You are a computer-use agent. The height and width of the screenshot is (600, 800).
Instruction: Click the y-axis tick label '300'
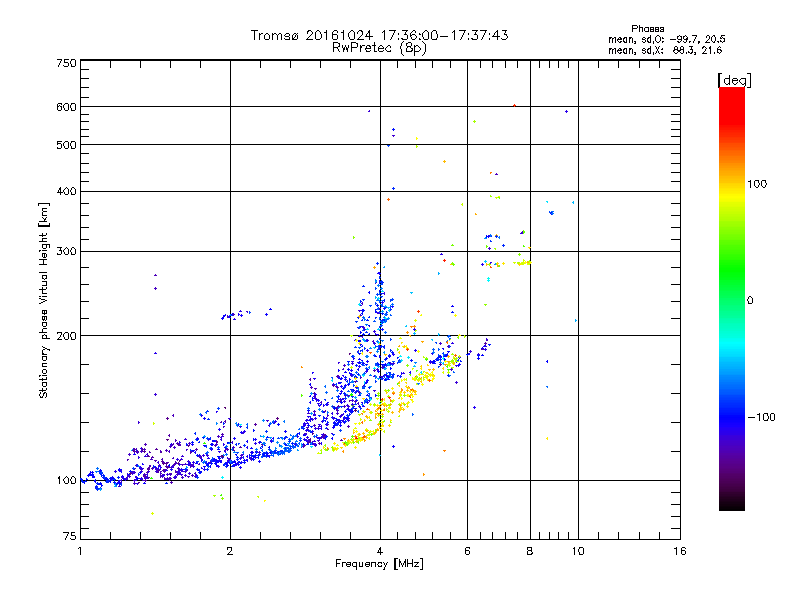[x=67, y=251]
